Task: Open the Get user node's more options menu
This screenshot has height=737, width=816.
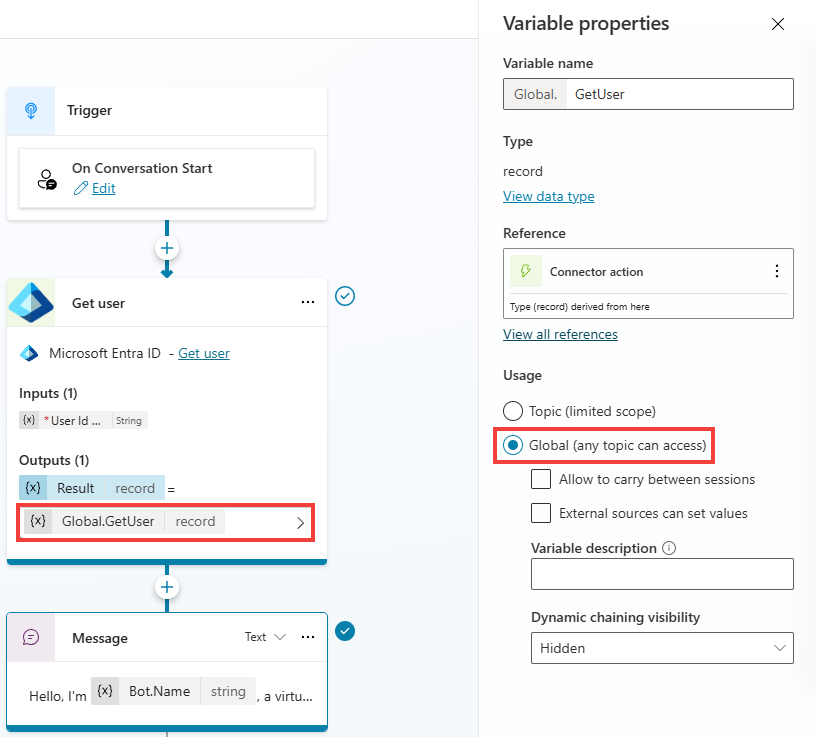Action: (x=308, y=302)
